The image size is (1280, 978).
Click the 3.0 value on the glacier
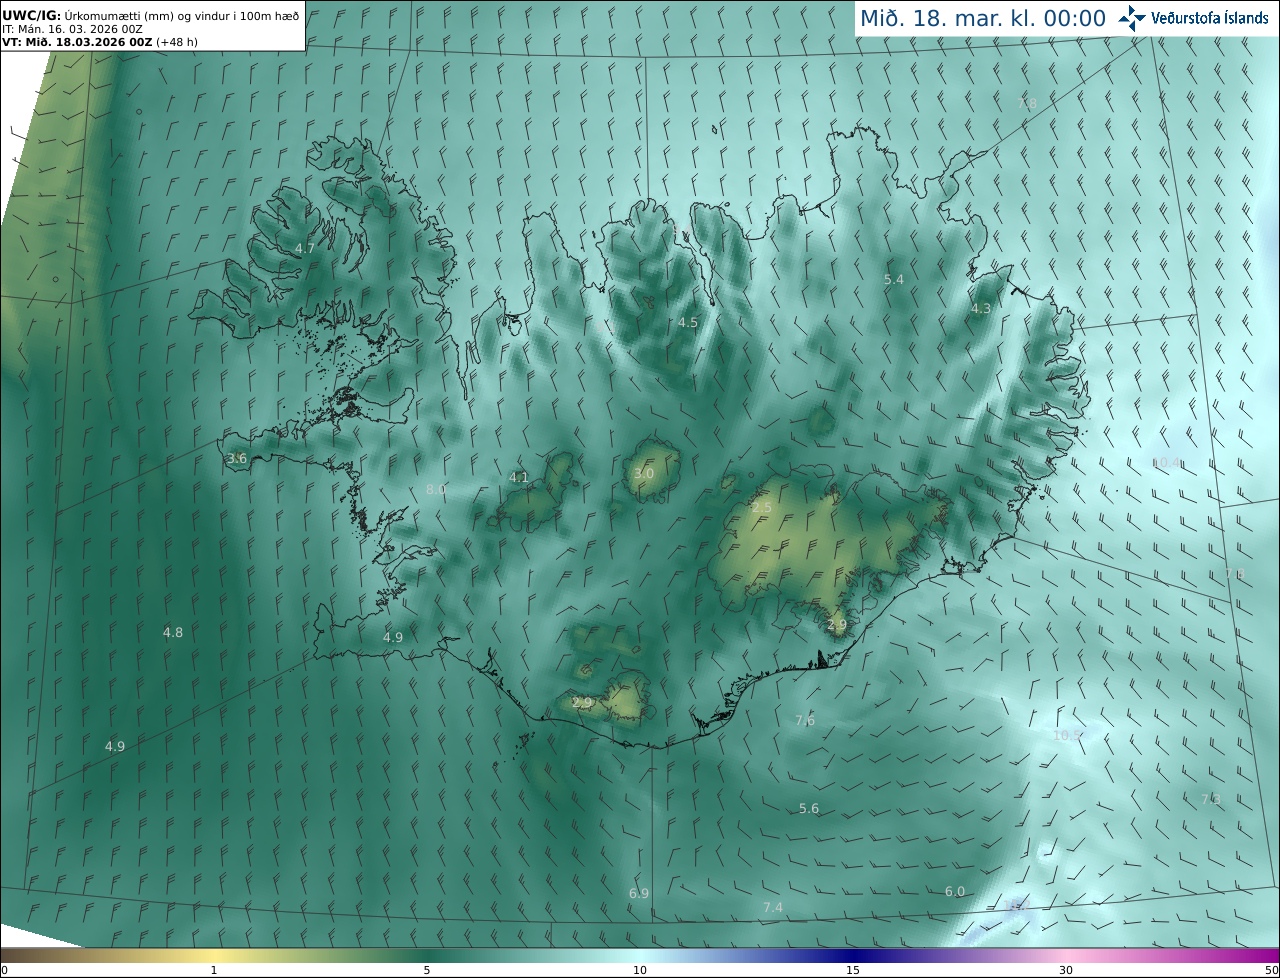coord(644,473)
